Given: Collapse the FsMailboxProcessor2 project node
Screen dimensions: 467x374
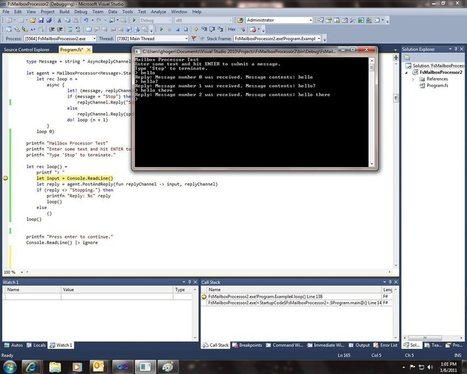Looking at the screenshot, I should click(x=407, y=72).
